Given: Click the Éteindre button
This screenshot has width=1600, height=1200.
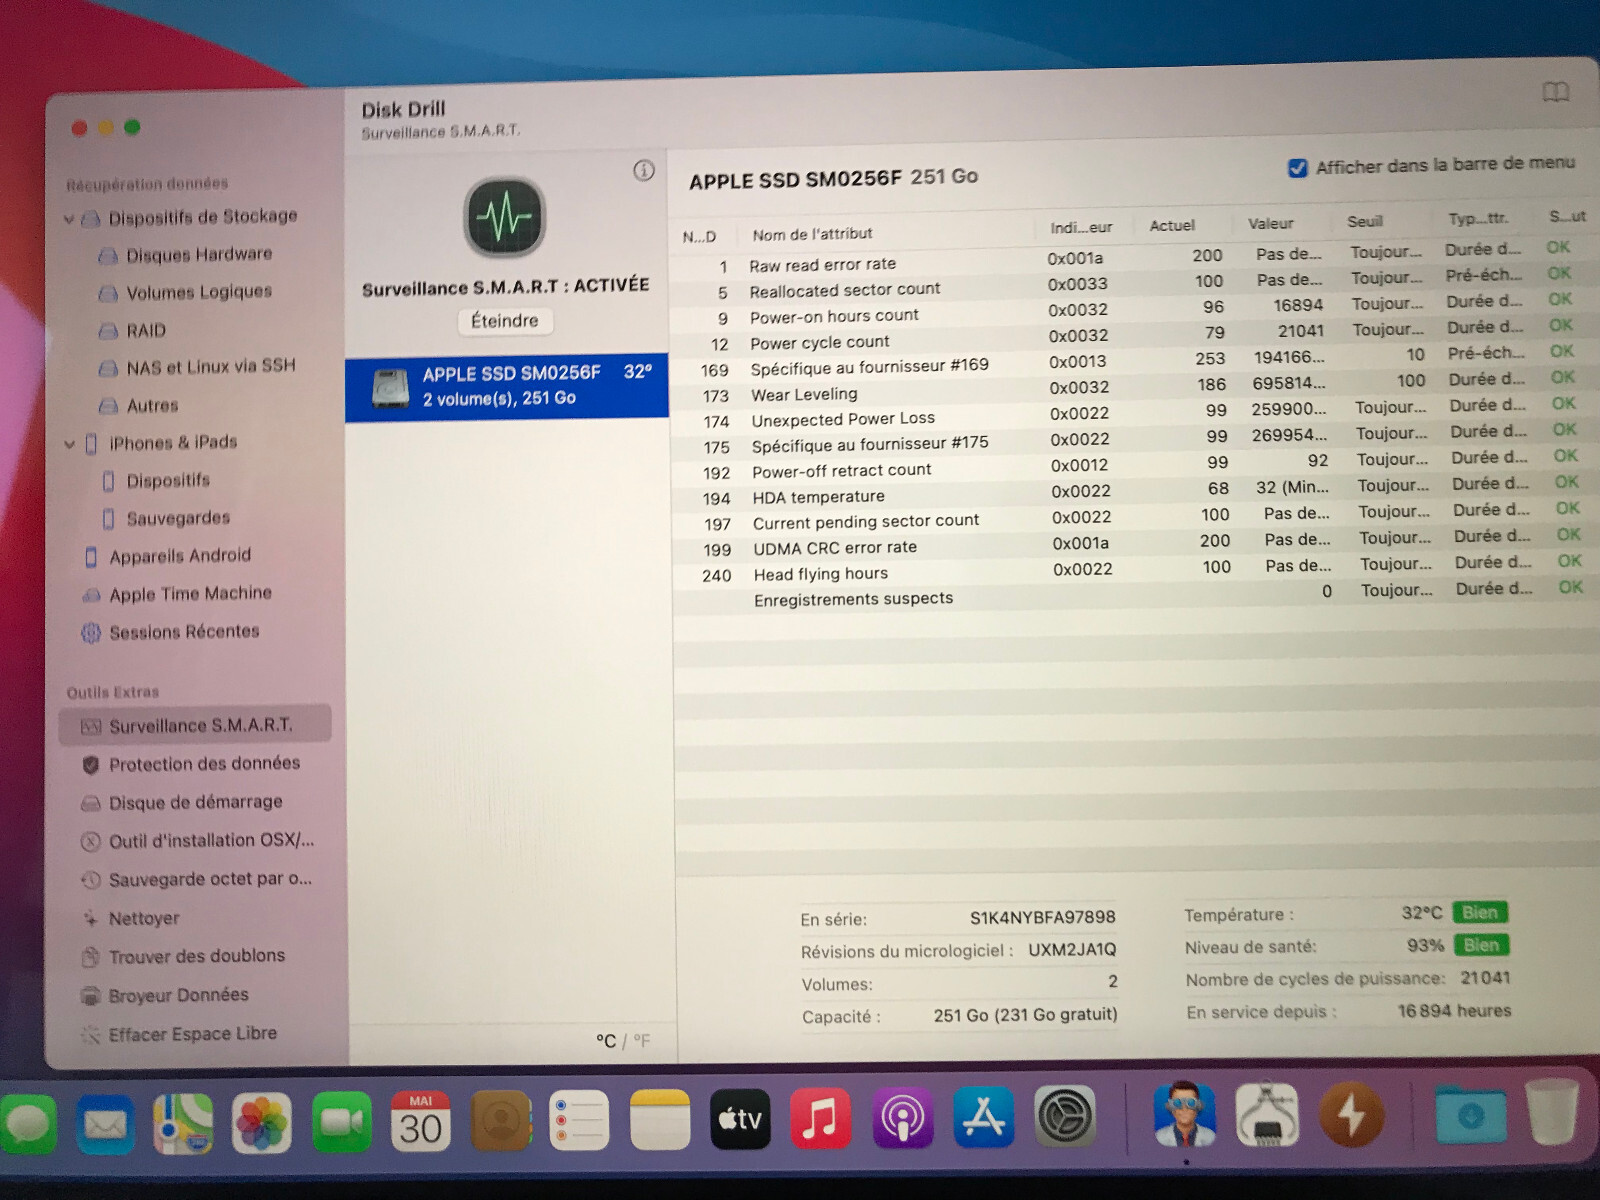Looking at the screenshot, I should 505,321.
